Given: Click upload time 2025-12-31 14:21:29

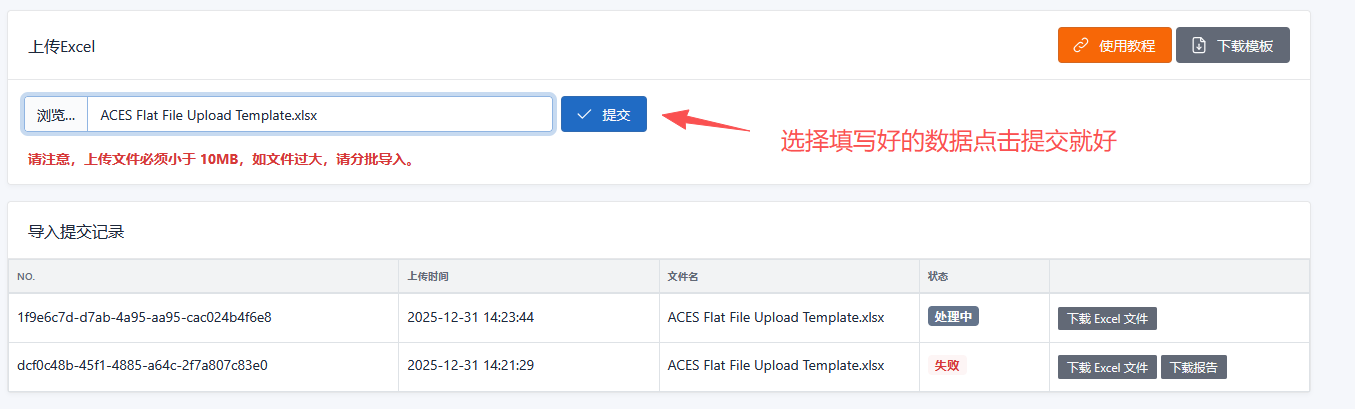Looking at the screenshot, I should (470, 366).
